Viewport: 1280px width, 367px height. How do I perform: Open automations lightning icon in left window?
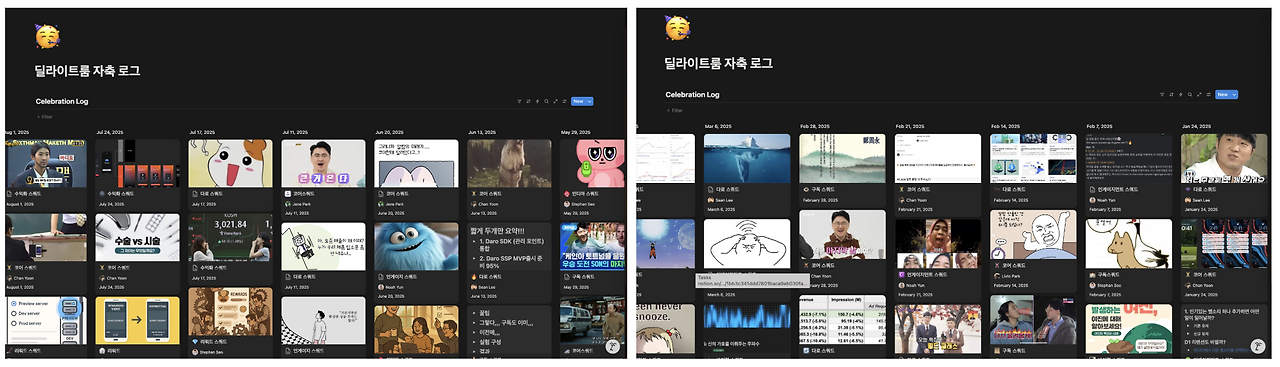coord(537,101)
